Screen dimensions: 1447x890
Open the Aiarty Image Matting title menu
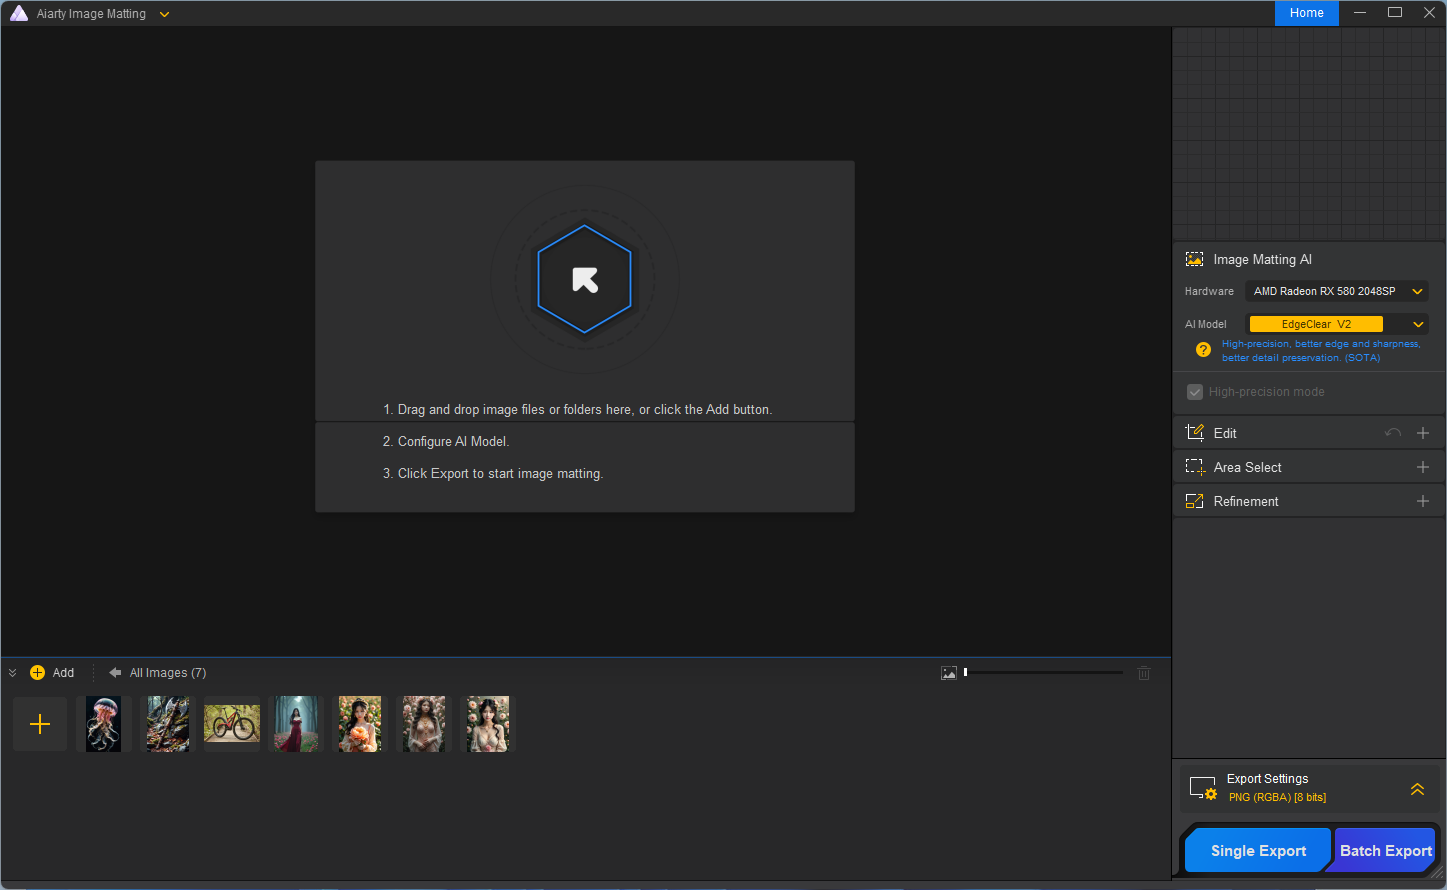click(x=165, y=14)
